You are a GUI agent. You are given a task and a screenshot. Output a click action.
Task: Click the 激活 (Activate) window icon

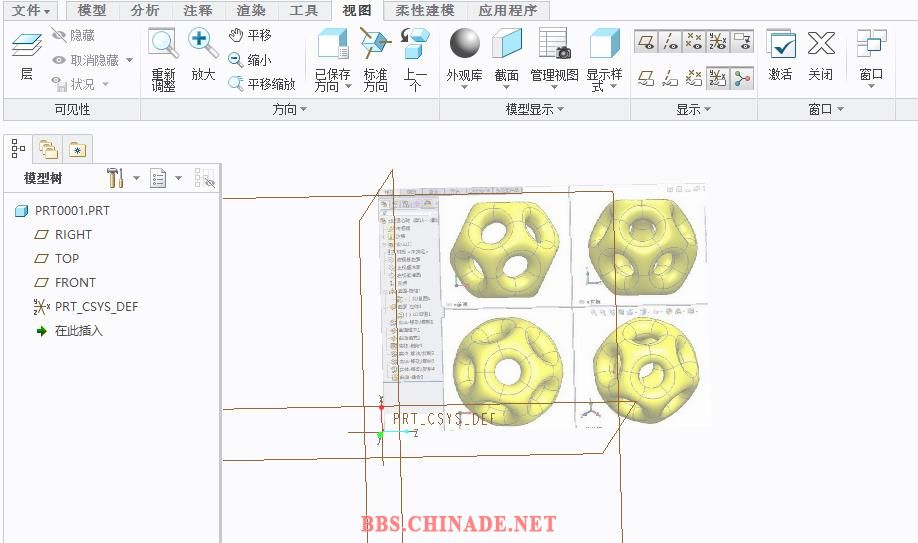click(x=780, y=45)
